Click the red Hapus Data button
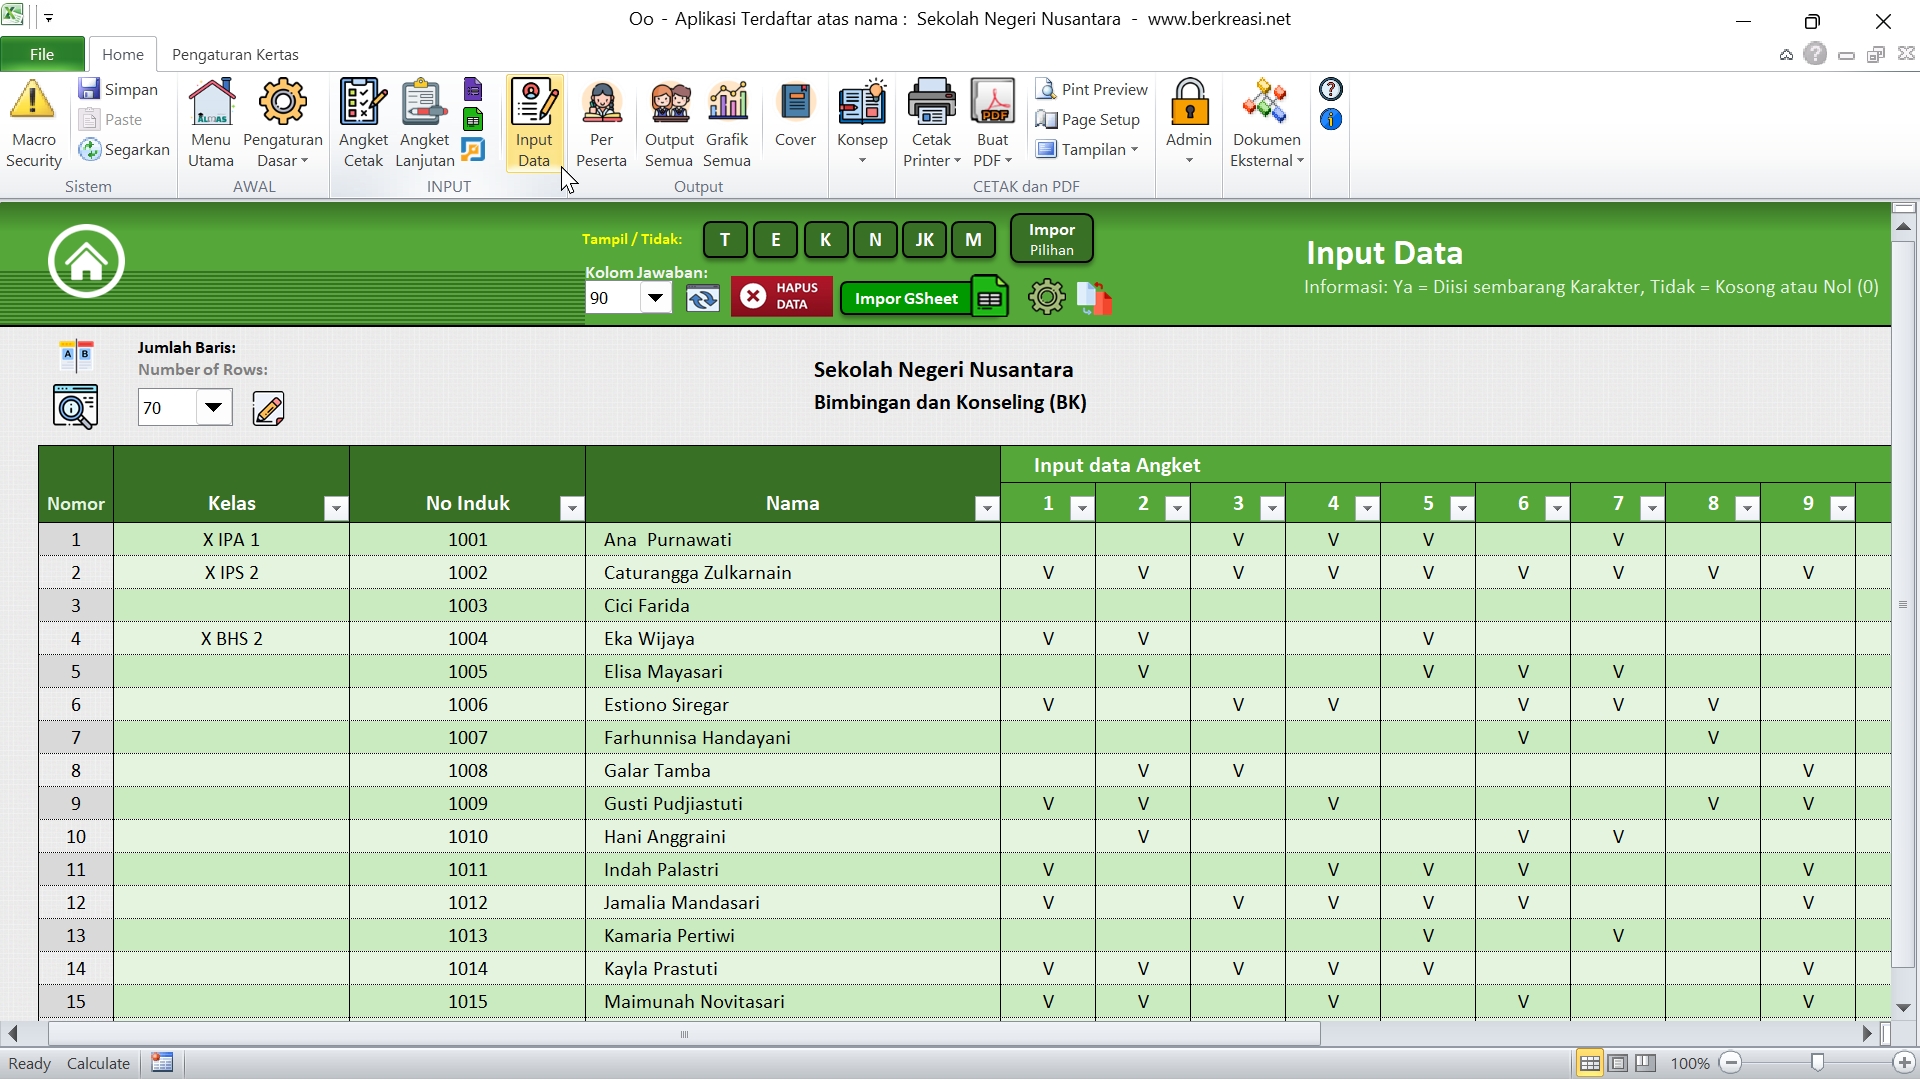 781,297
